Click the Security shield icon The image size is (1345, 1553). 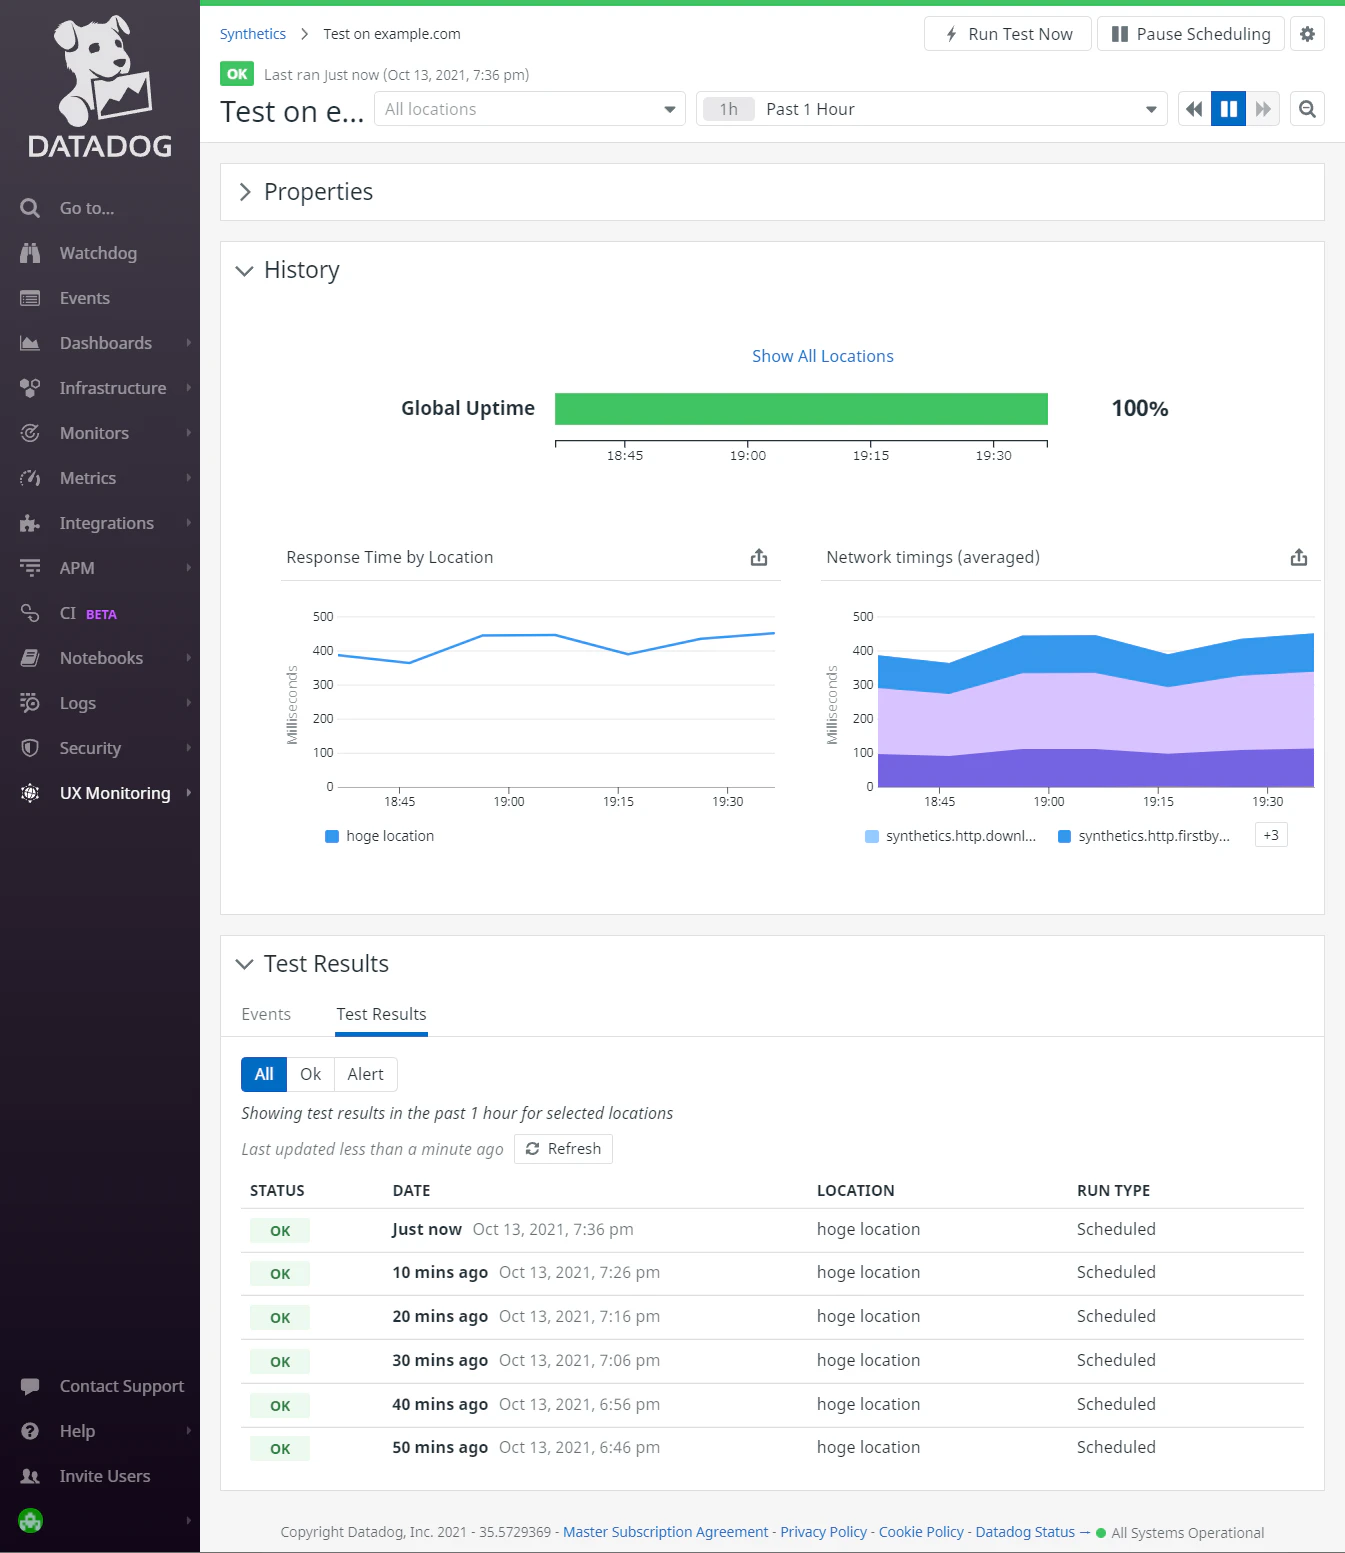30,748
